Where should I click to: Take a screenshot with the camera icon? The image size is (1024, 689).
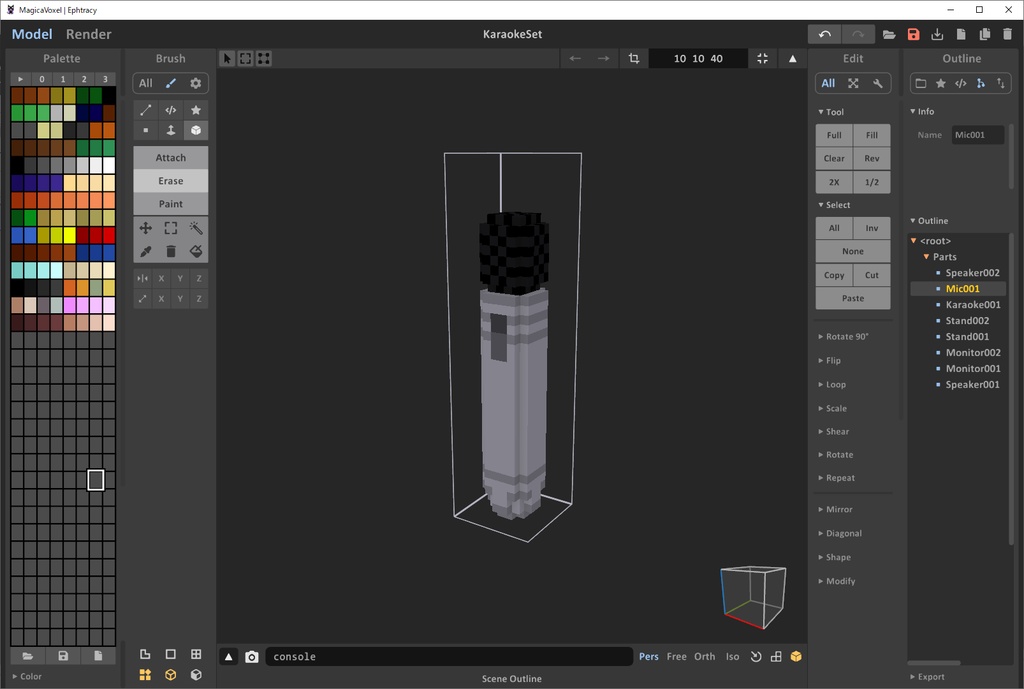251,657
